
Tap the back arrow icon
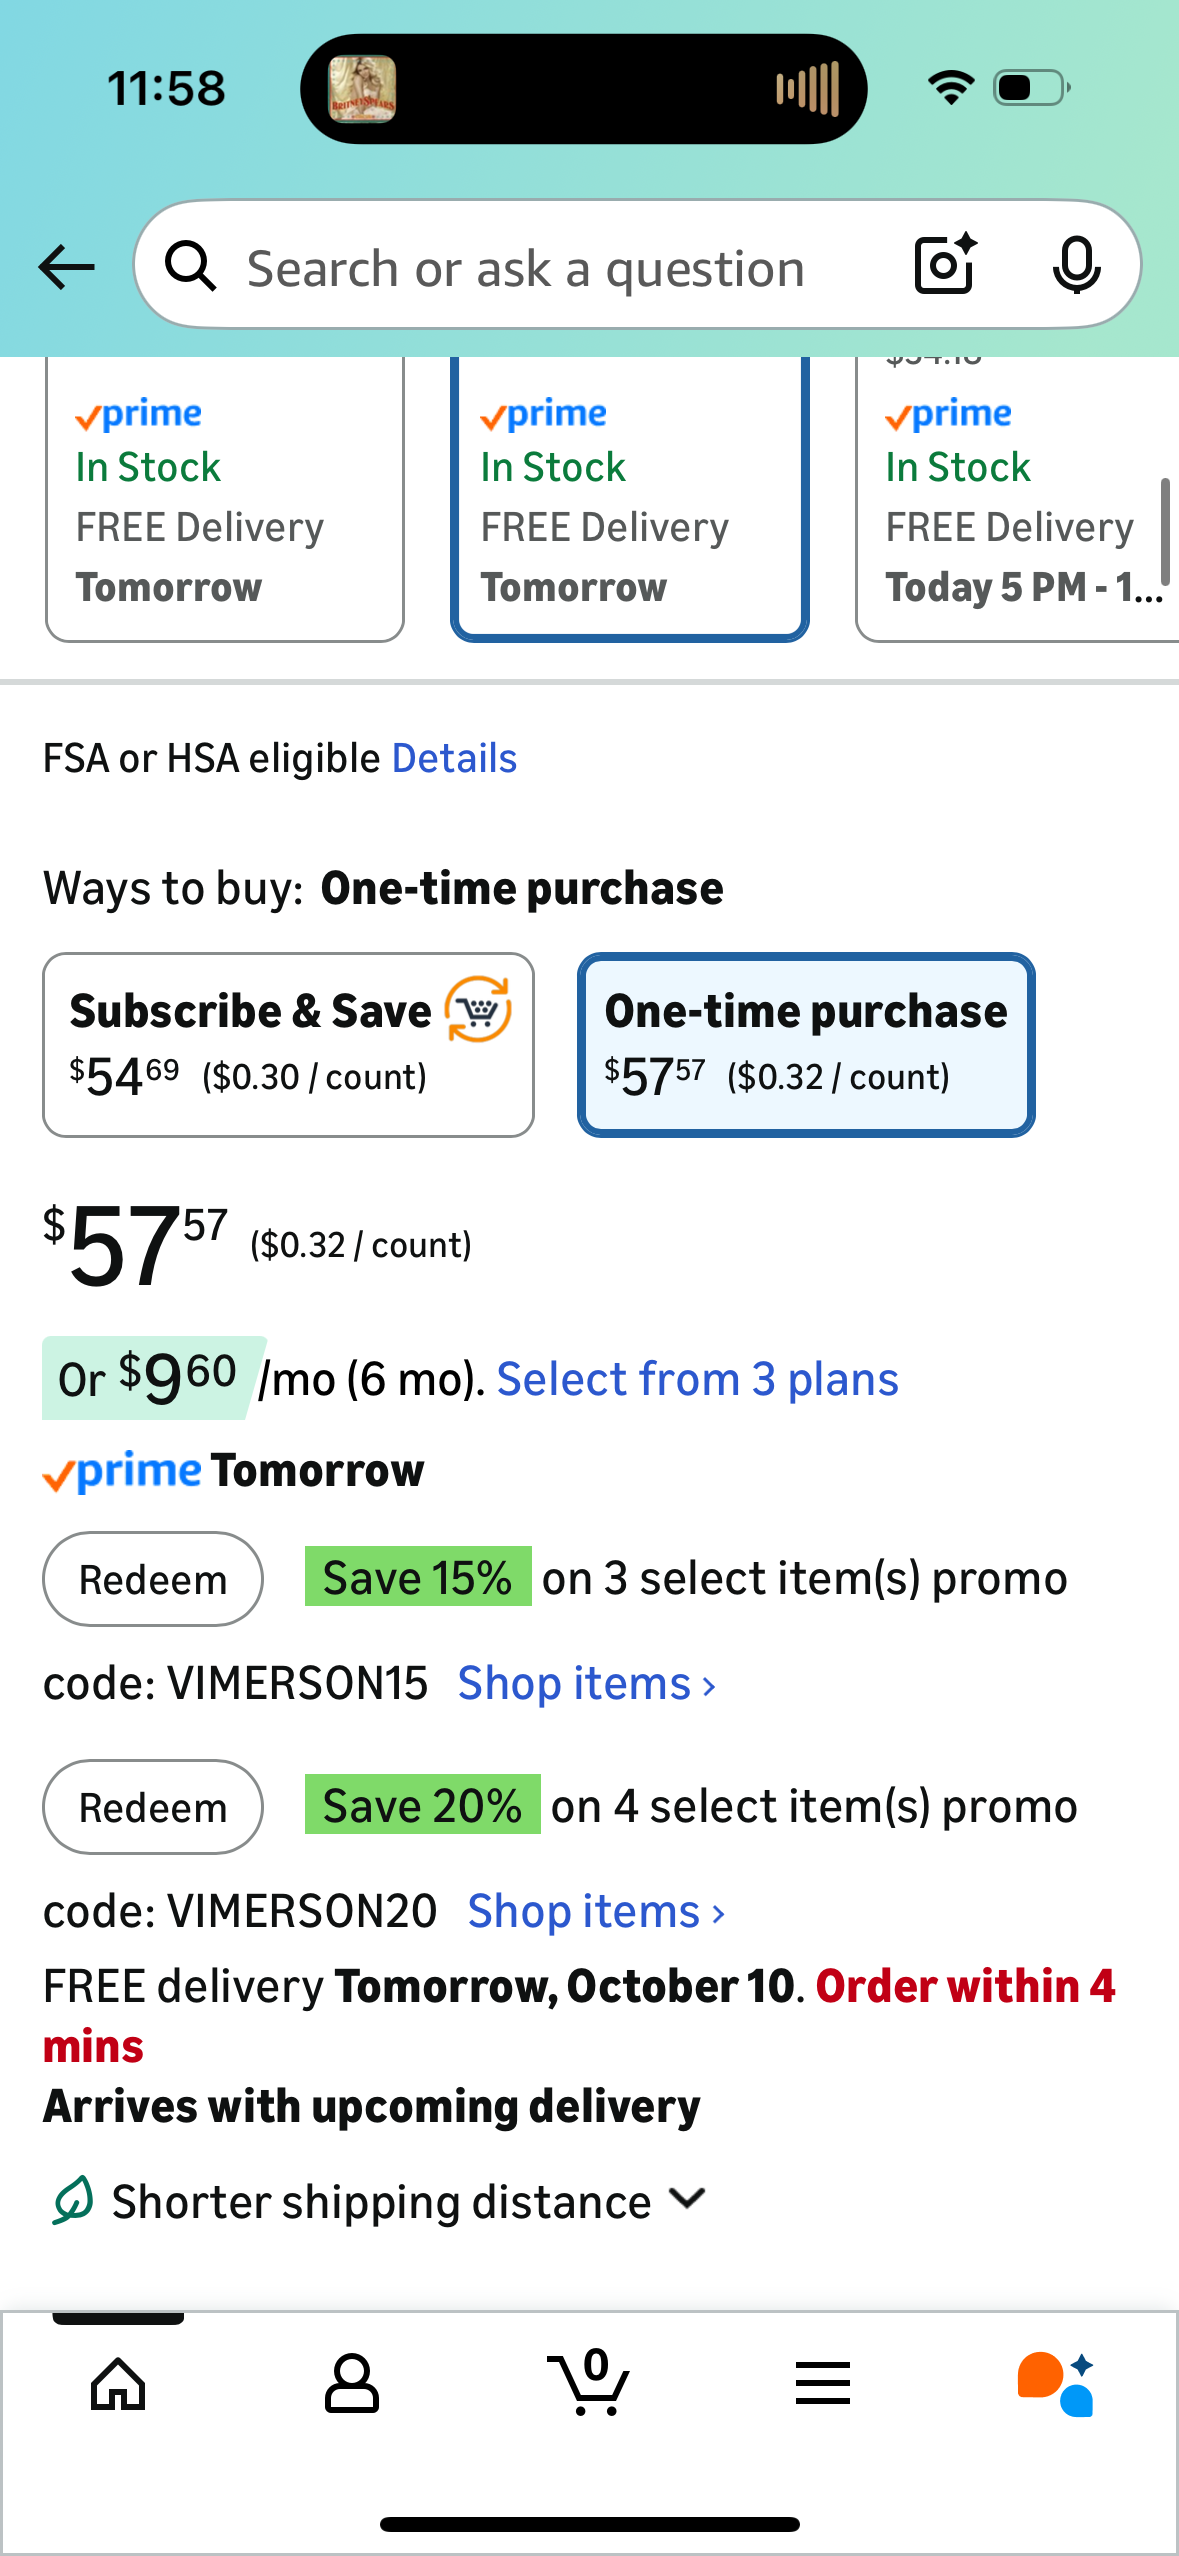click(67, 267)
